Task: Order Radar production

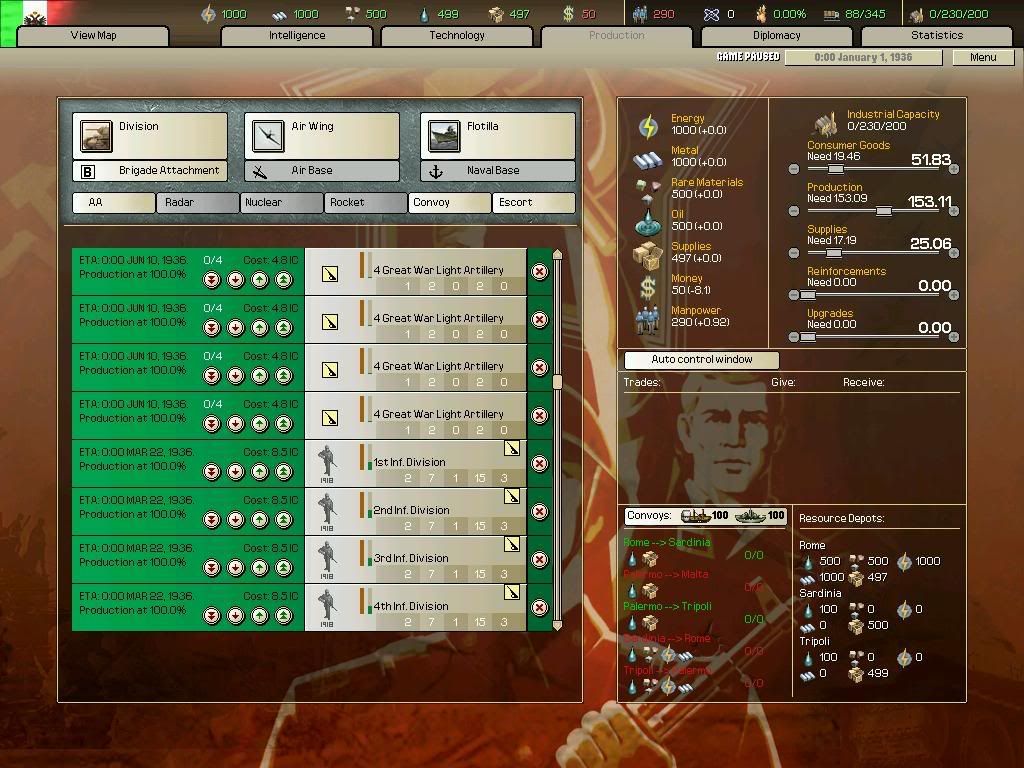Action: click(197, 203)
